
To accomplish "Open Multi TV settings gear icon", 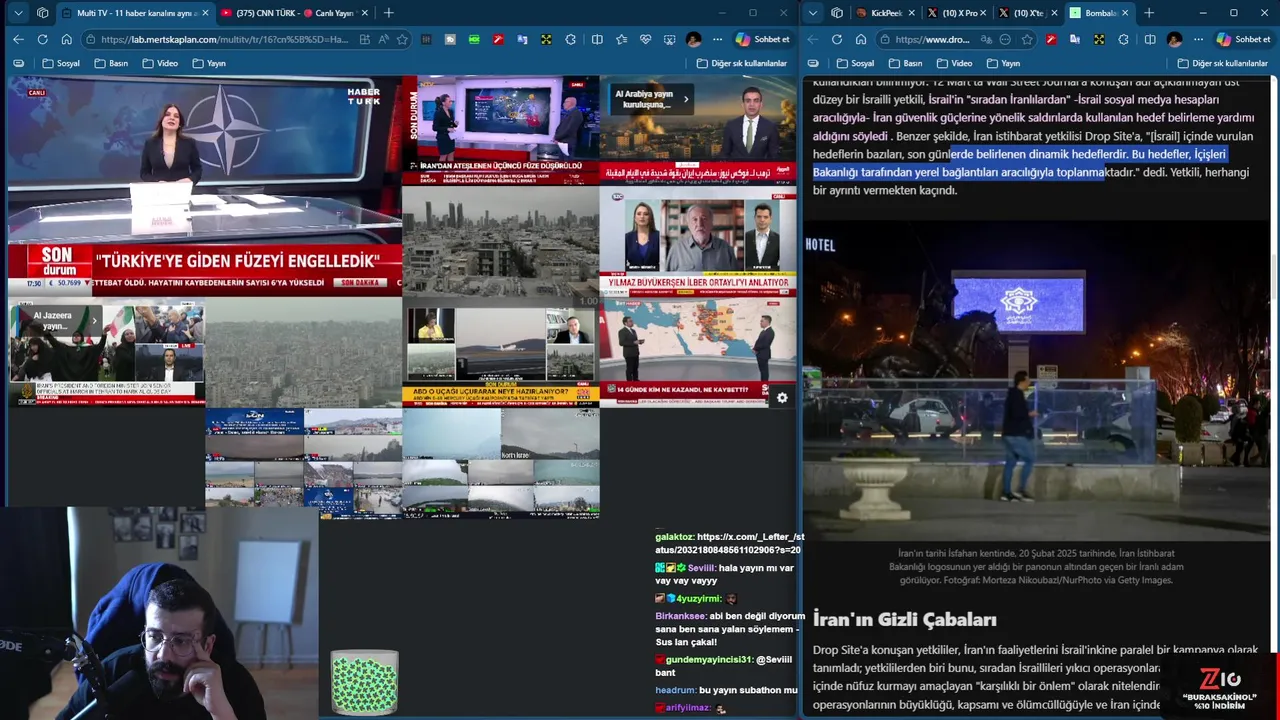I will [782, 397].
